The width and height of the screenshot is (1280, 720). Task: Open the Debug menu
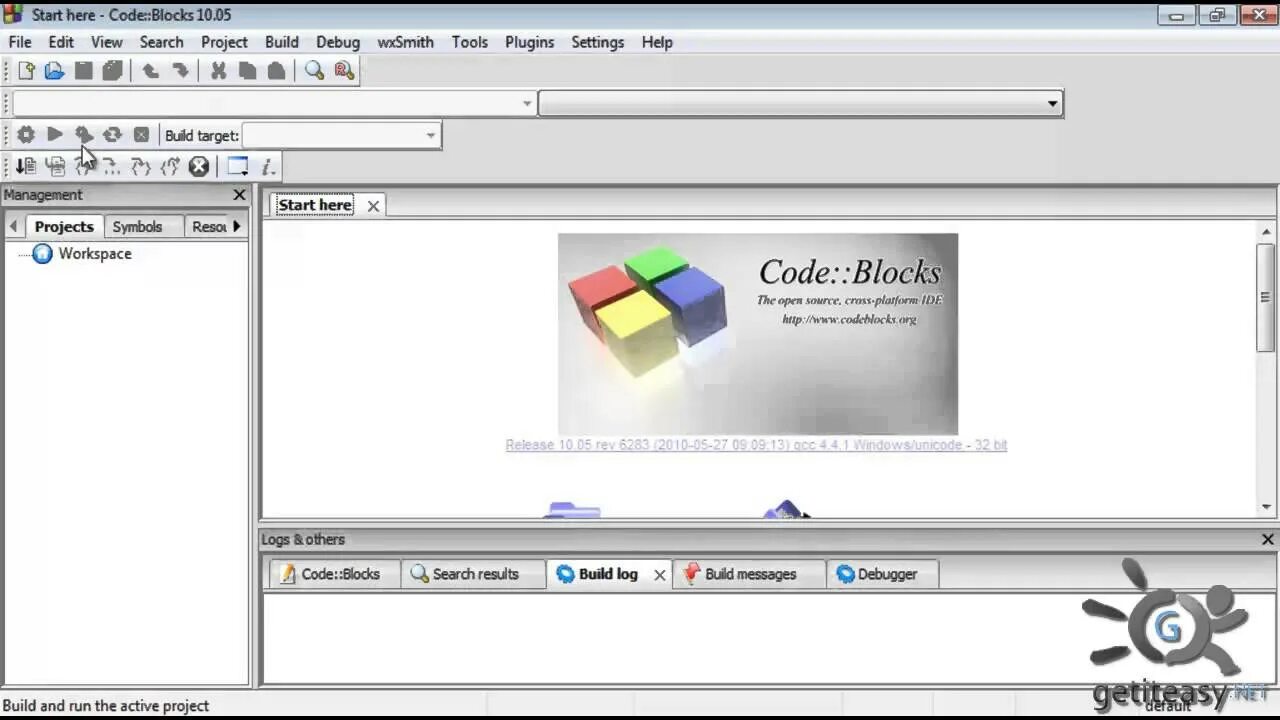point(338,42)
